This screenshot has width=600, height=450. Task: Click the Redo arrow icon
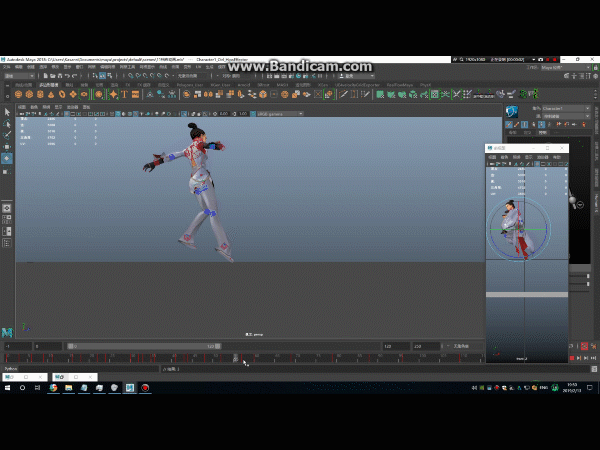[75, 76]
